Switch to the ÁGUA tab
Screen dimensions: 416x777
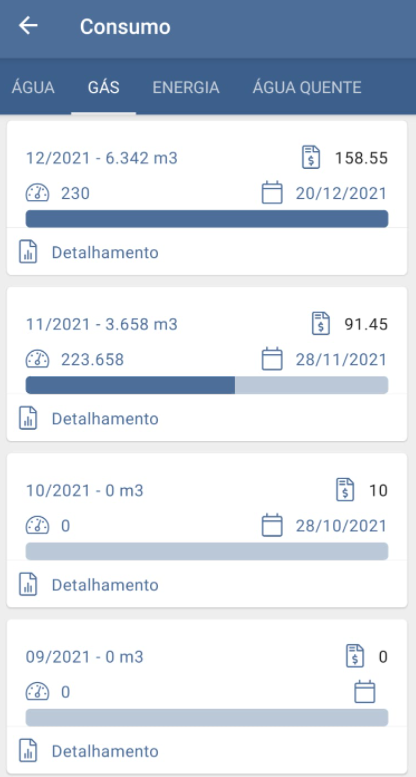tap(33, 87)
